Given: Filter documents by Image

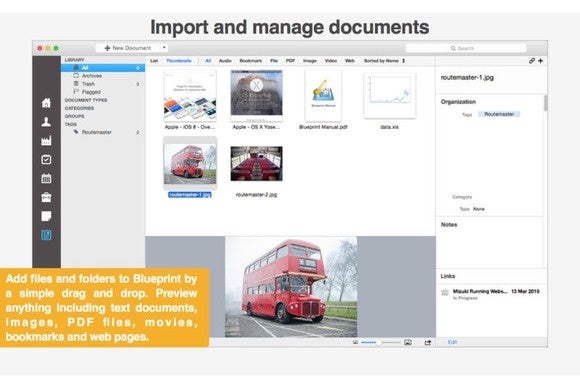Looking at the screenshot, I should pos(310,61).
